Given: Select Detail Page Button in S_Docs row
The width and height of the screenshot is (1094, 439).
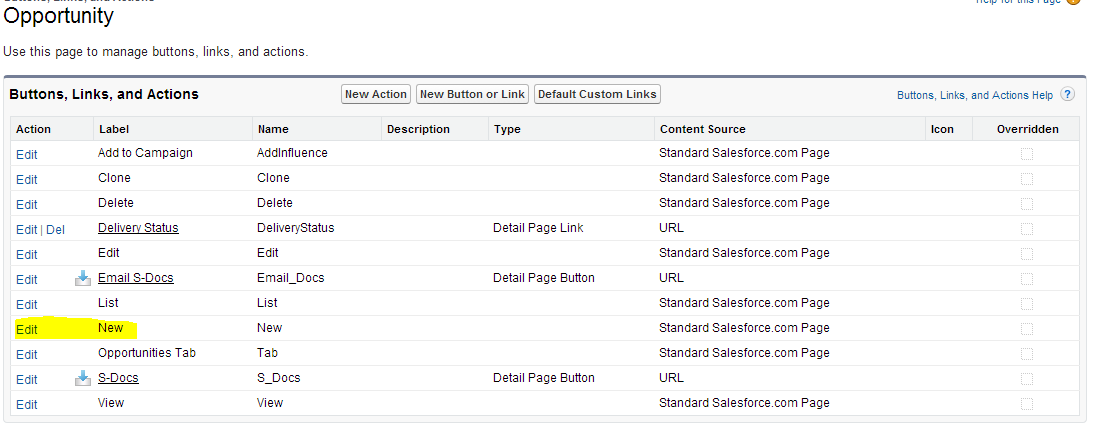Looking at the screenshot, I should 544,378.
